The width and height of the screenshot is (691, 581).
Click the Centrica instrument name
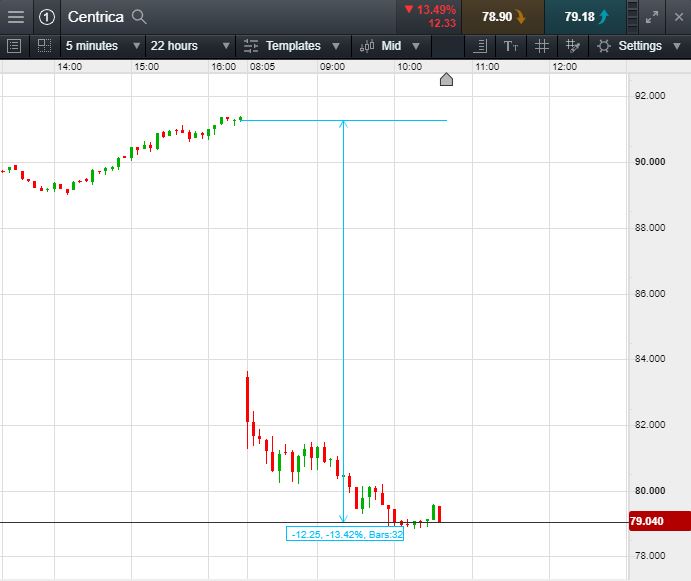96,17
